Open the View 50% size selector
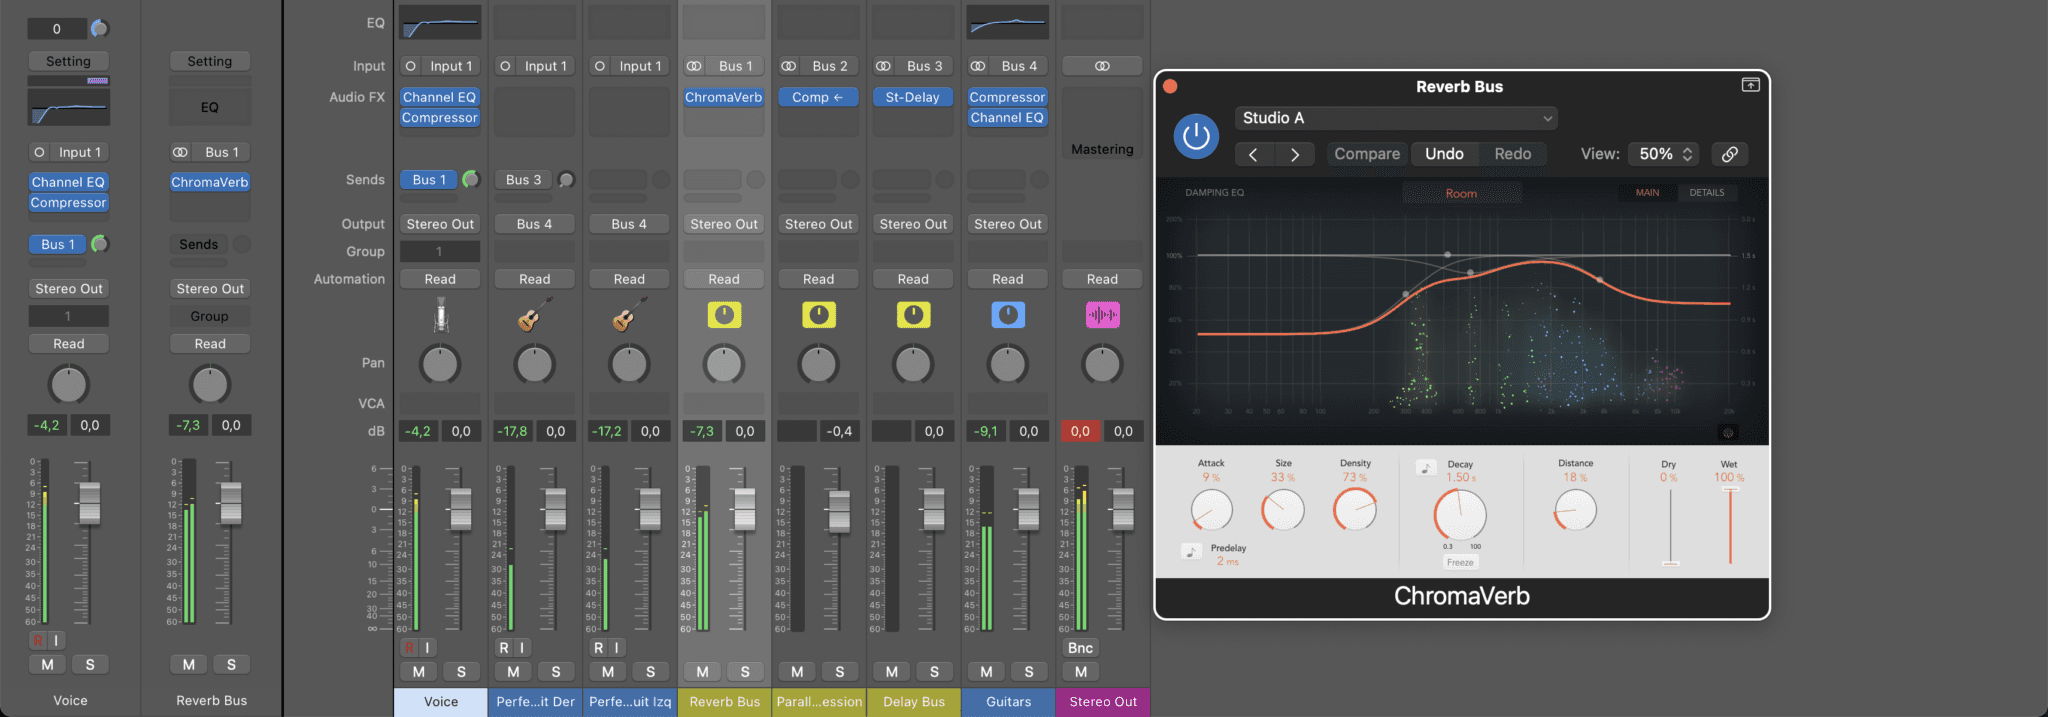Image resolution: width=2048 pixels, height=717 pixels. click(1664, 154)
